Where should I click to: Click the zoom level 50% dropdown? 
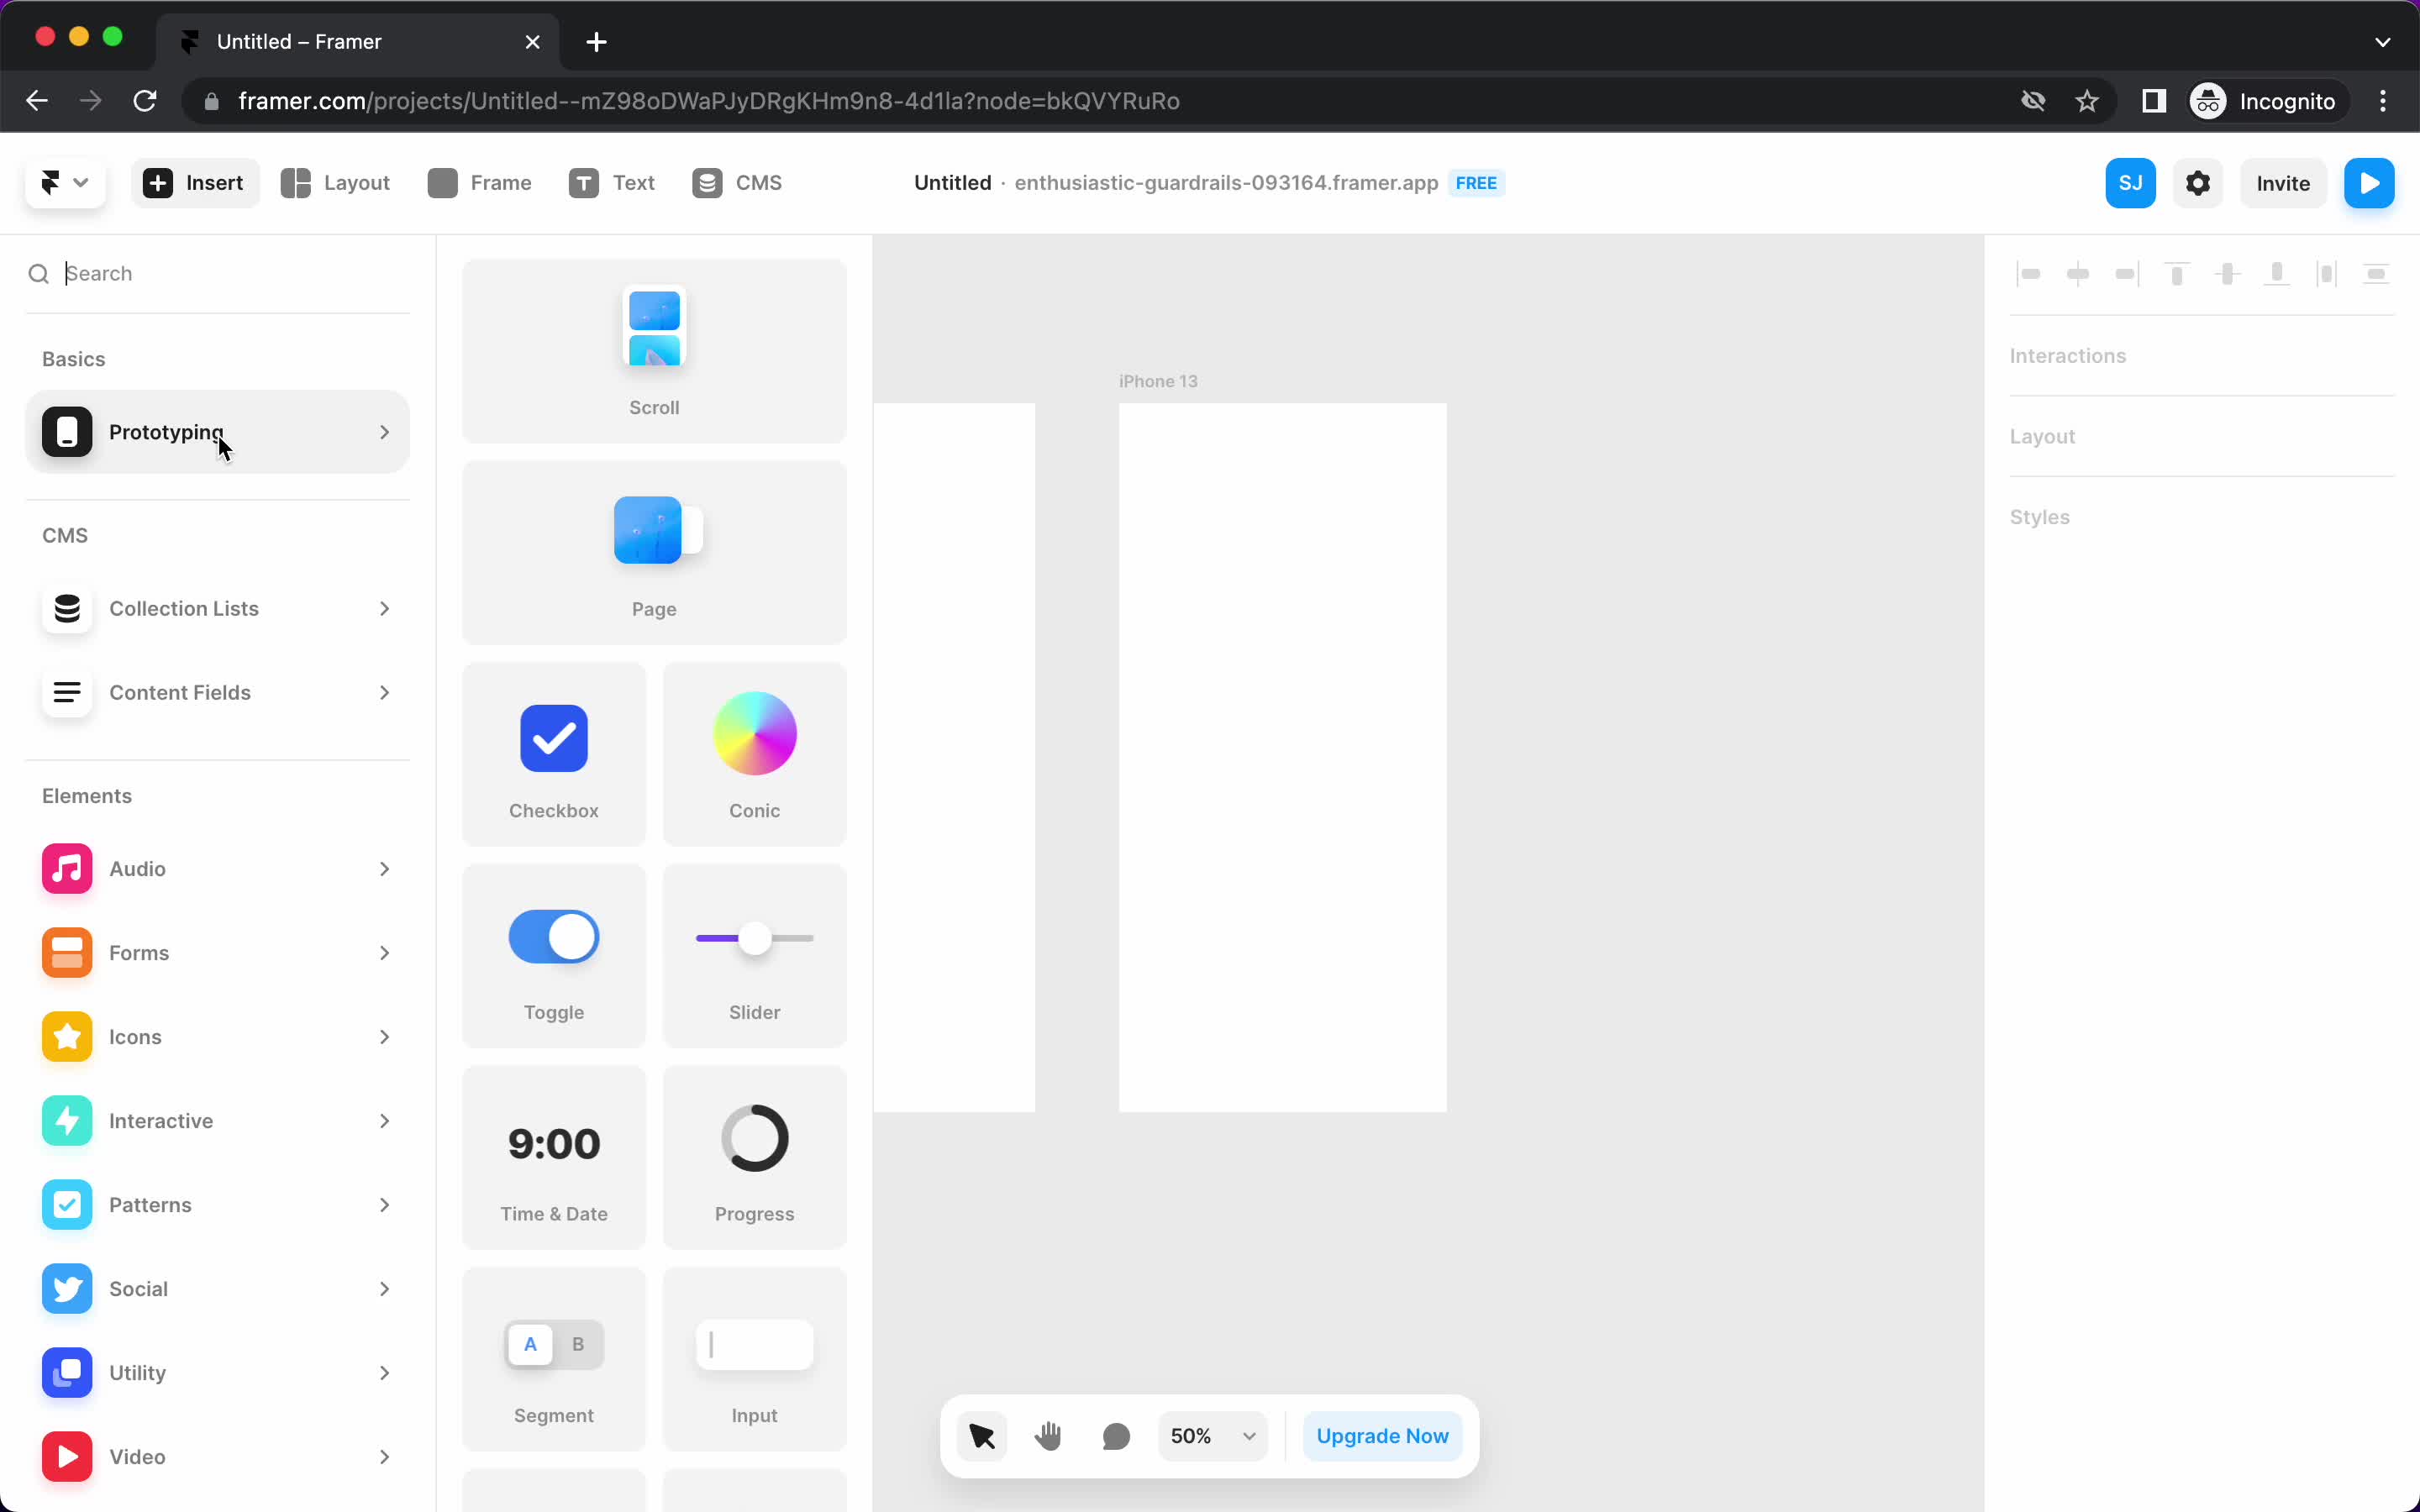click(x=1214, y=1434)
